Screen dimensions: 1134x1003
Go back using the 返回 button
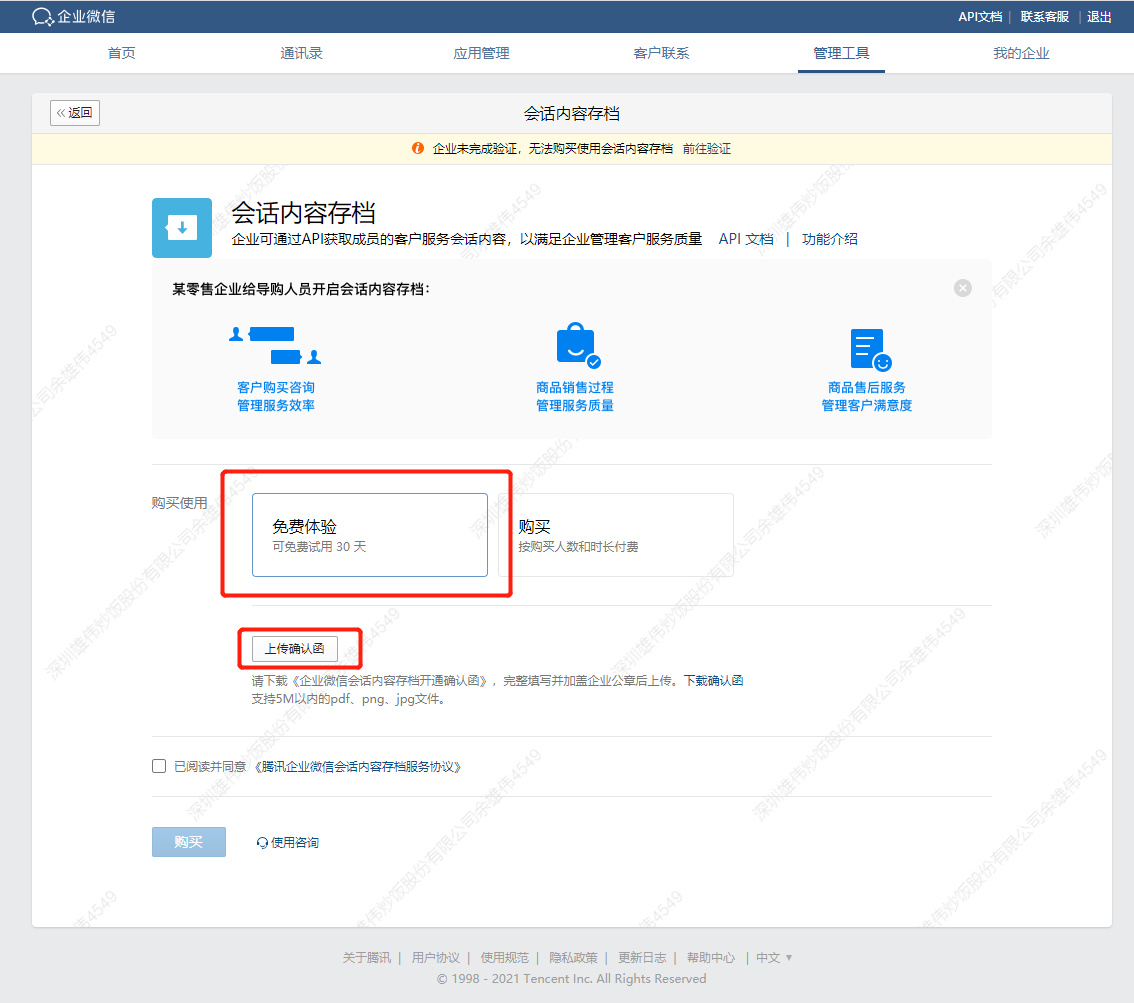click(74, 113)
